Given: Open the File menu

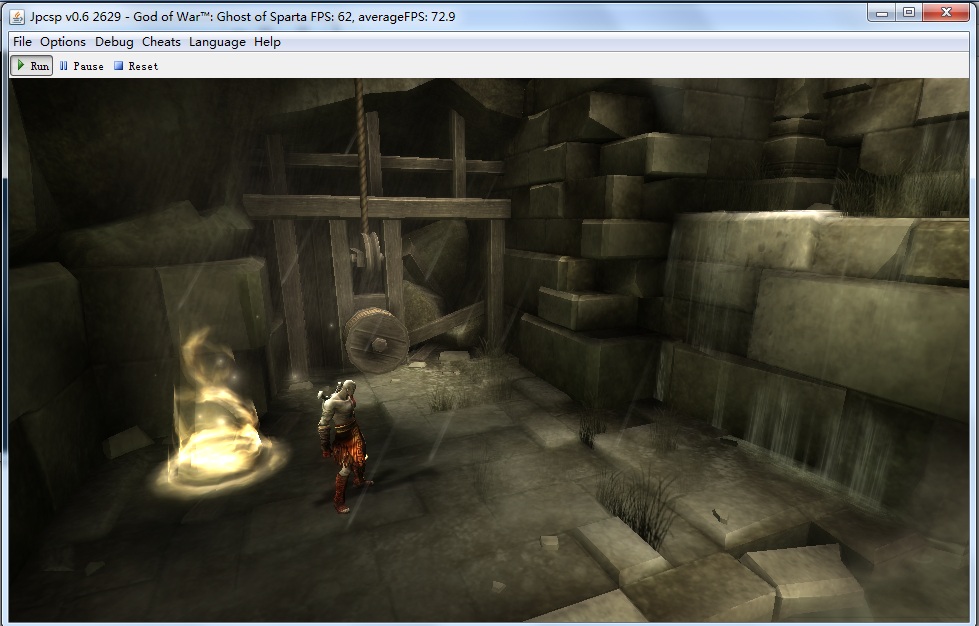Looking at the screenshot, I should pyautogui.click(x=22, y=42).
